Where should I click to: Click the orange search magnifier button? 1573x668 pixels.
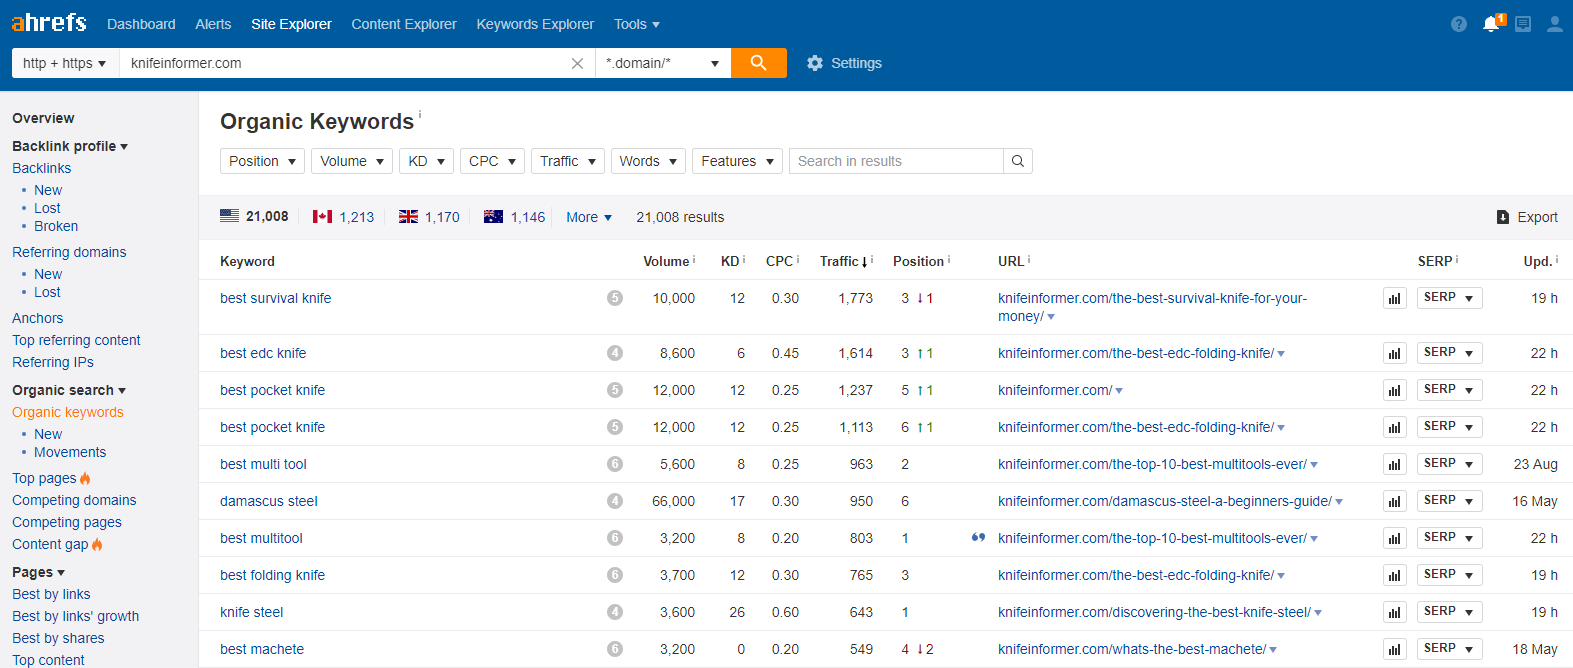[759, 63]
